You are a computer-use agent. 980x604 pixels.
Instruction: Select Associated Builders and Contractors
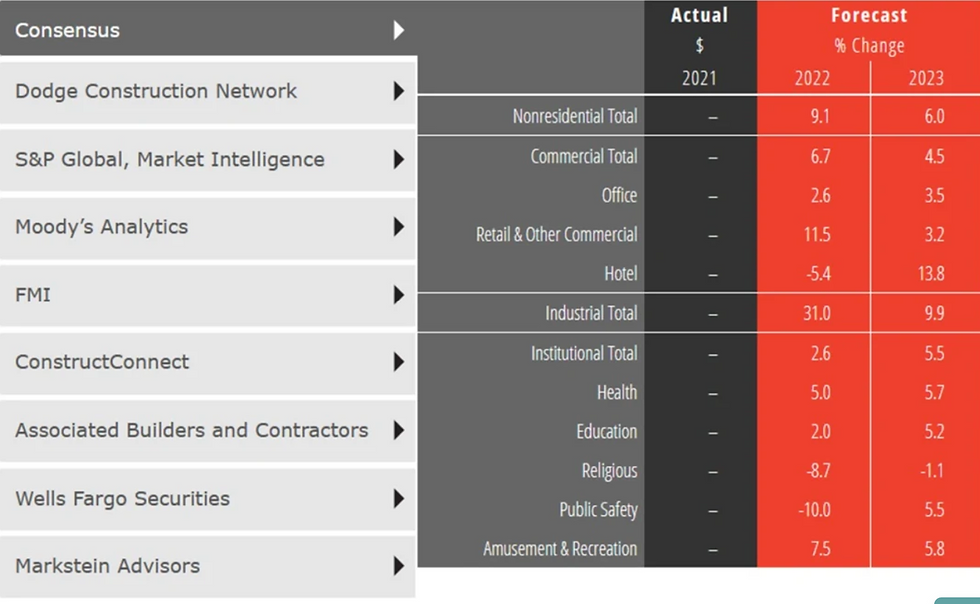(208, 430)
